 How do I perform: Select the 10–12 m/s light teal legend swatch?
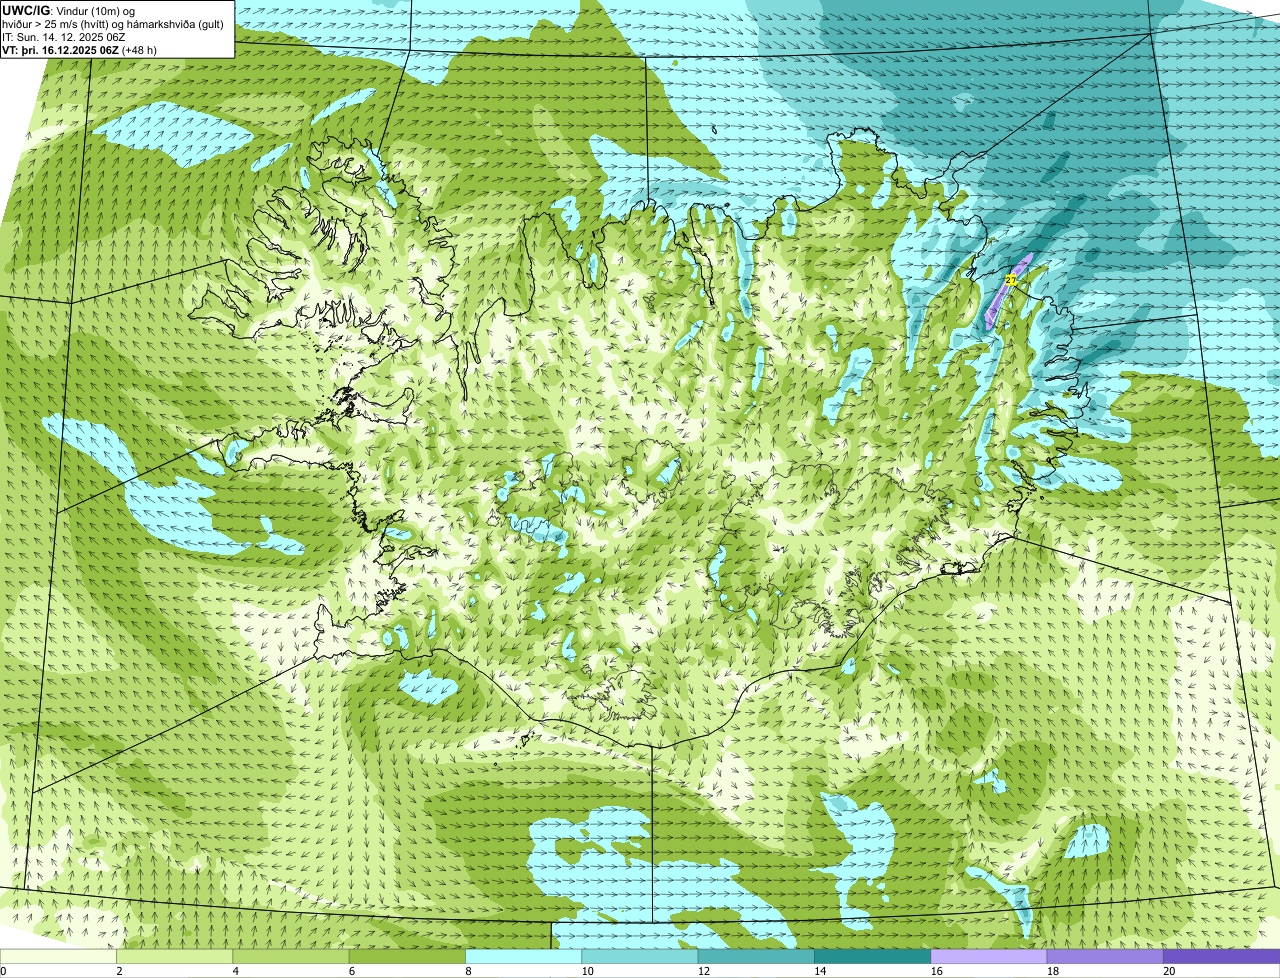(640, 956)
